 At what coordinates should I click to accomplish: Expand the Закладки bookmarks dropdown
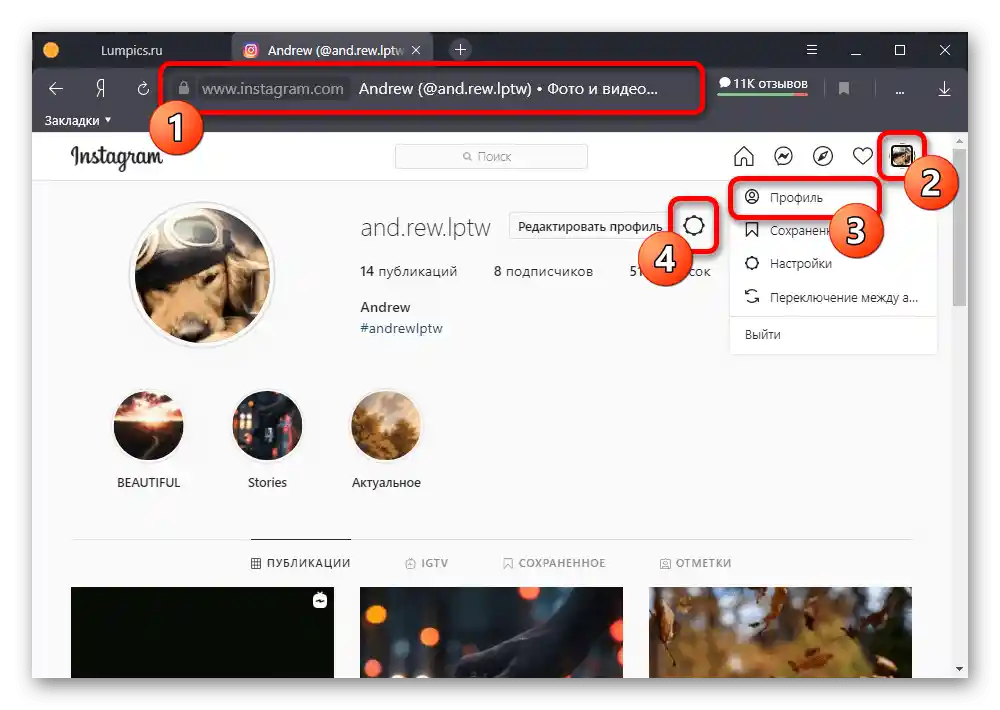click(x=78, y=121)
